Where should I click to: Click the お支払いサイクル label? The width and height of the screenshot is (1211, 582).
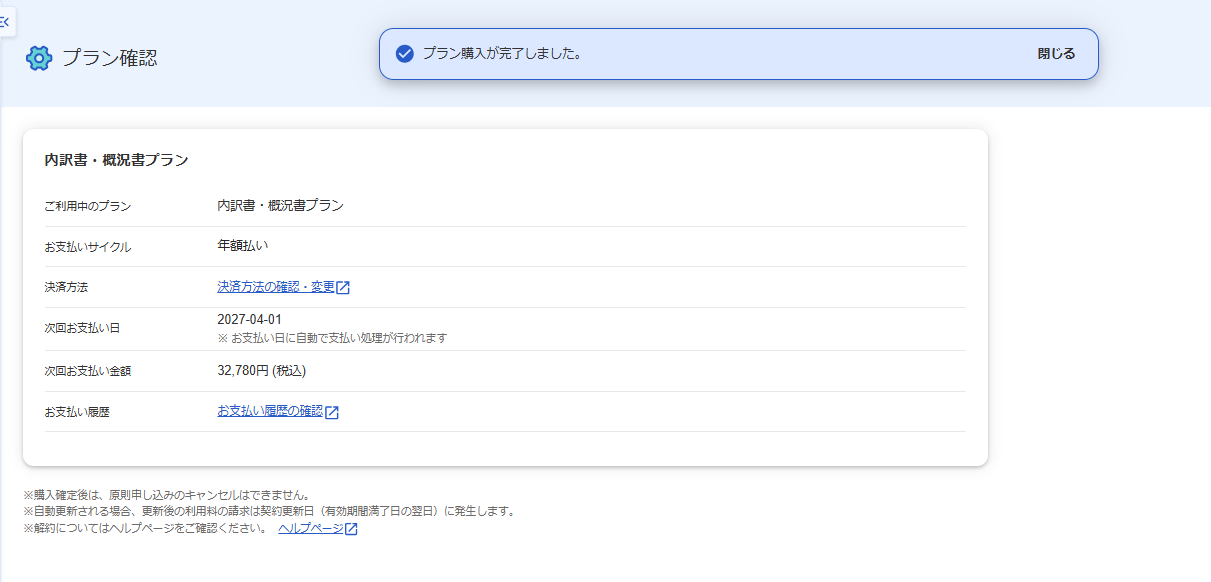pos(88,247)
